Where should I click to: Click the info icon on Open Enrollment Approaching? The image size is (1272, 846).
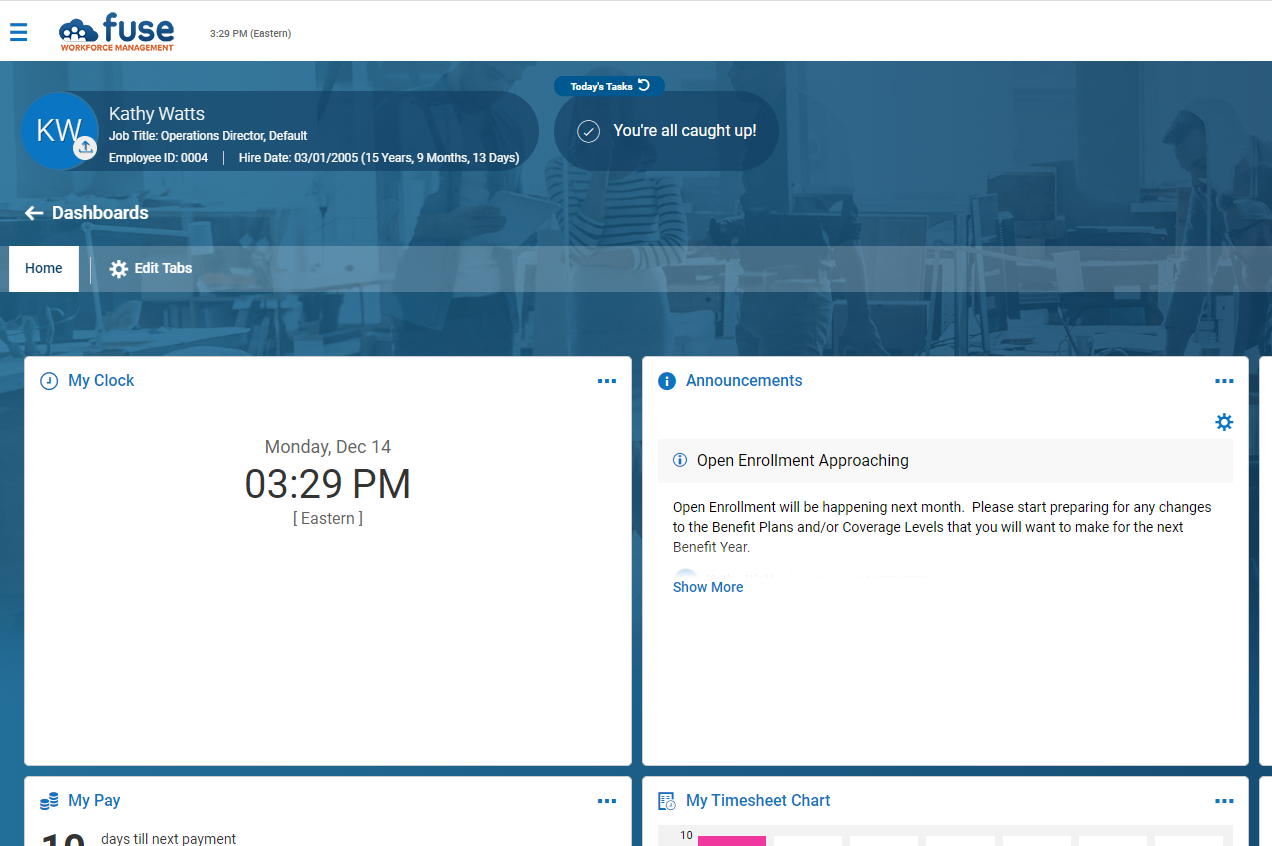coord(680,460)
